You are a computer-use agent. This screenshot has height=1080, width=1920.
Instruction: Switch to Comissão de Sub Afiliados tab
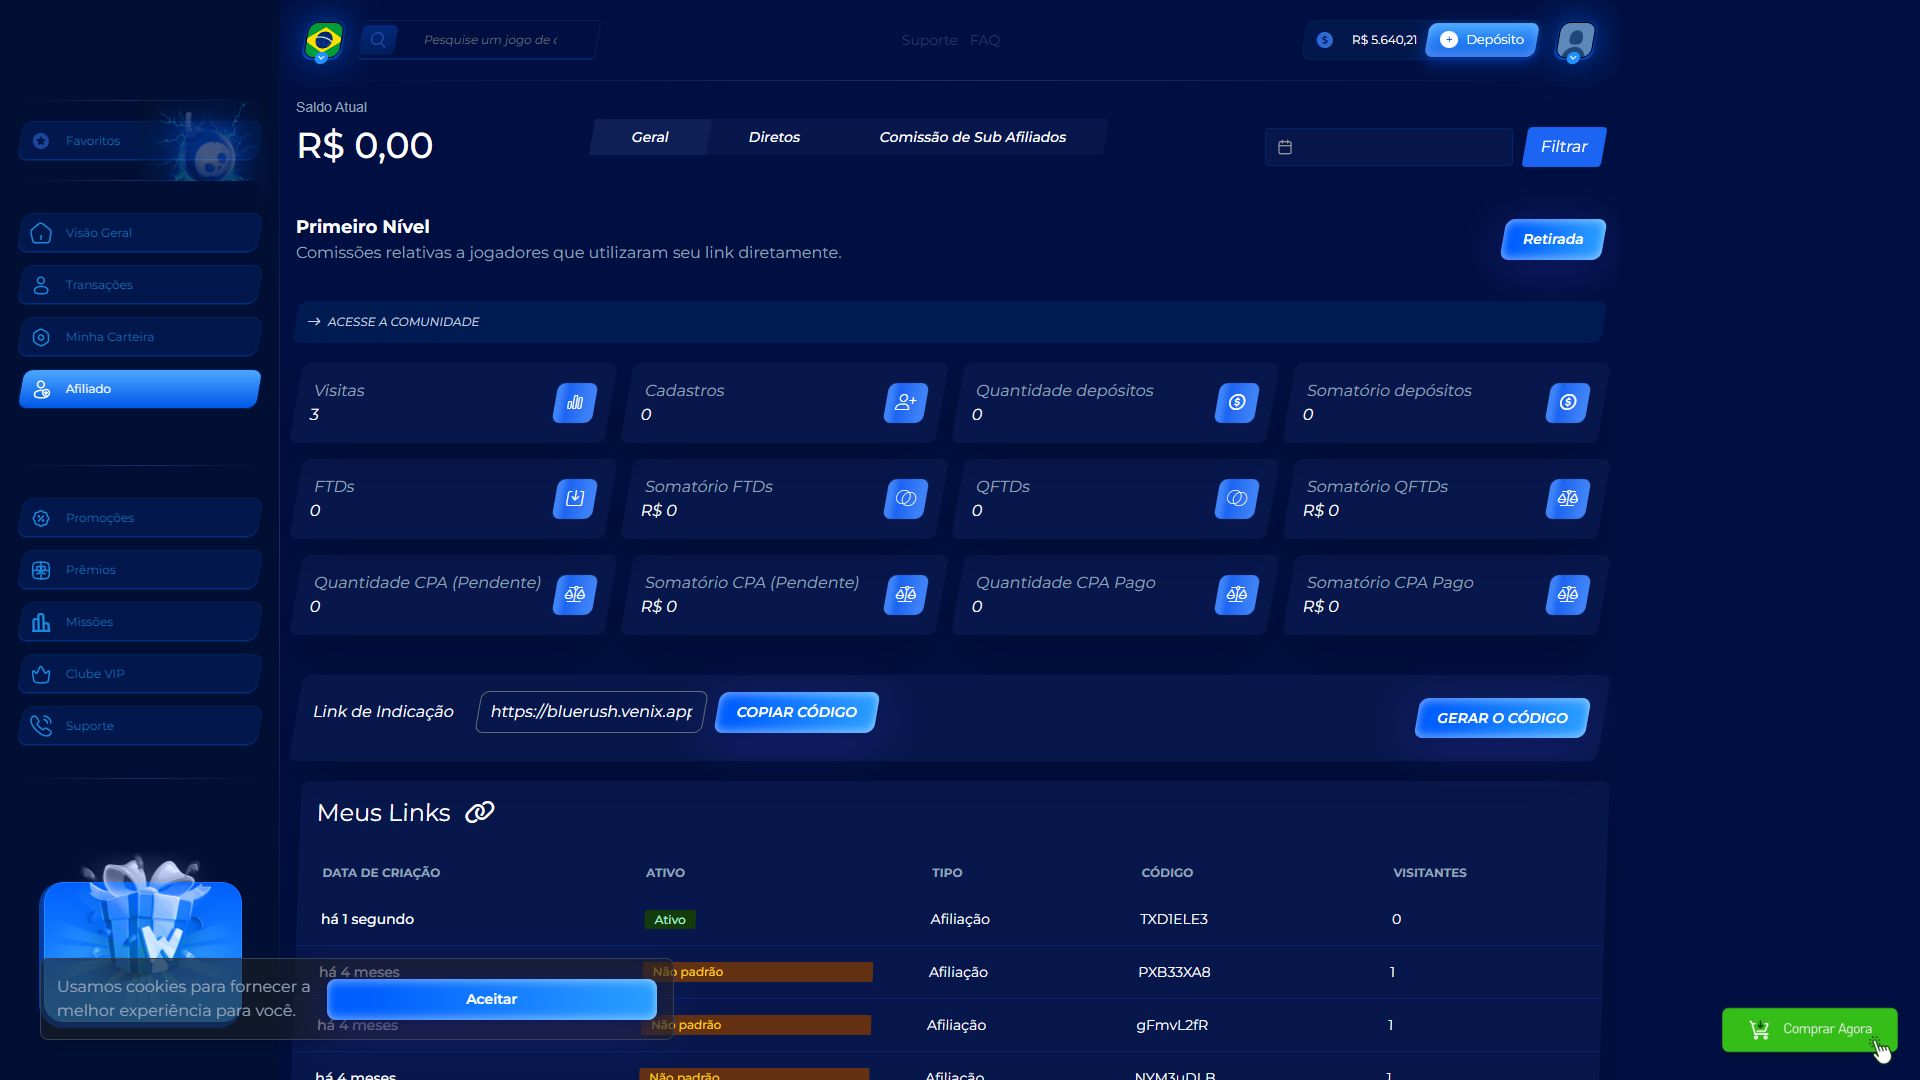pyautogui.click(x=972, y=137)
